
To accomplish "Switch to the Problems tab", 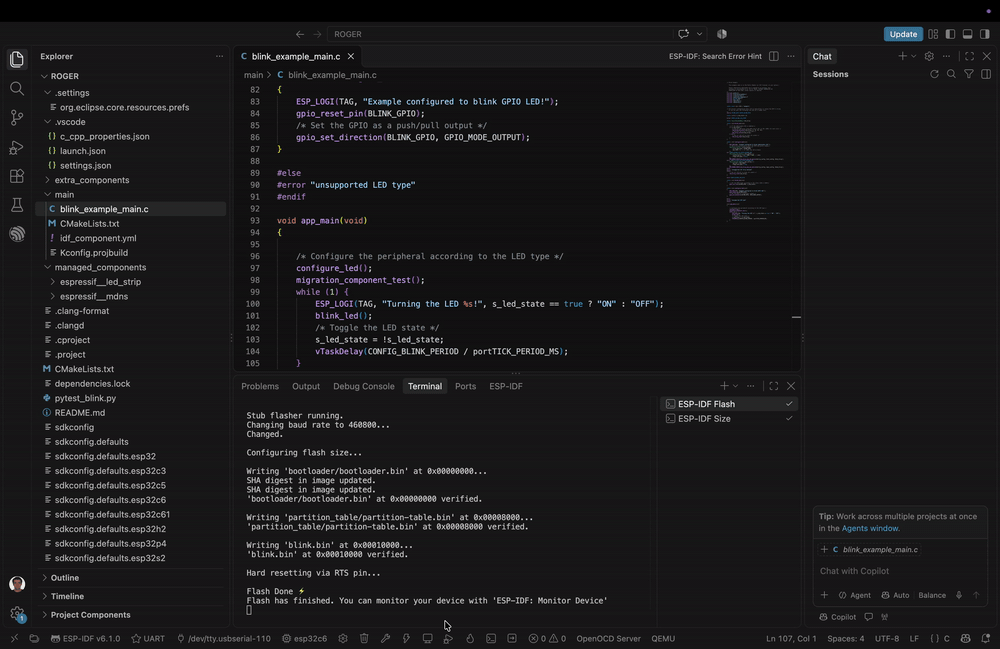I will click(x=260, y=386).
